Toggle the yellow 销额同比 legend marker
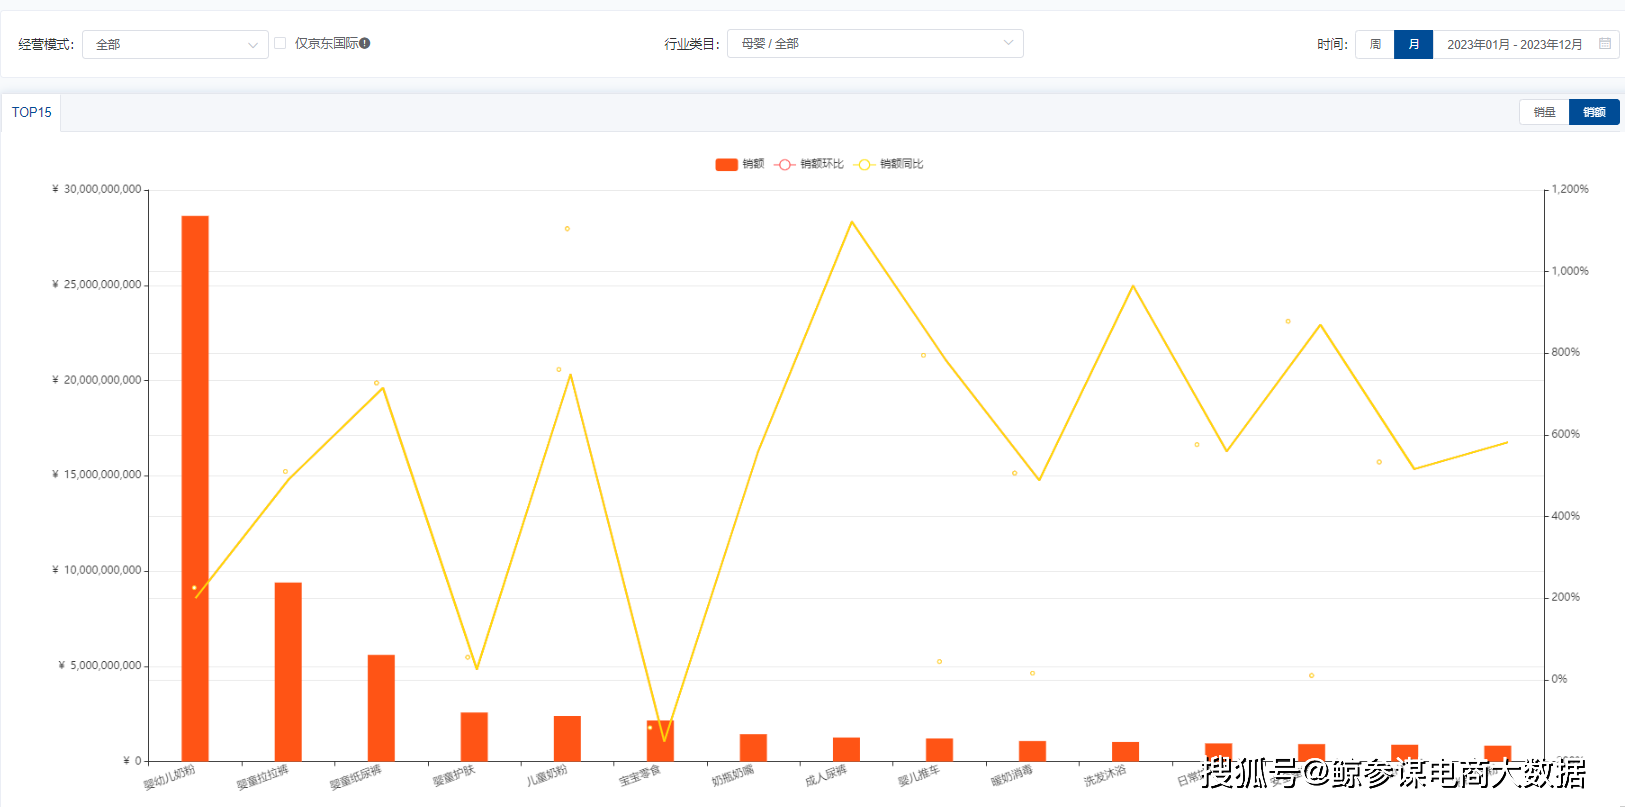 tap(864, 164)
